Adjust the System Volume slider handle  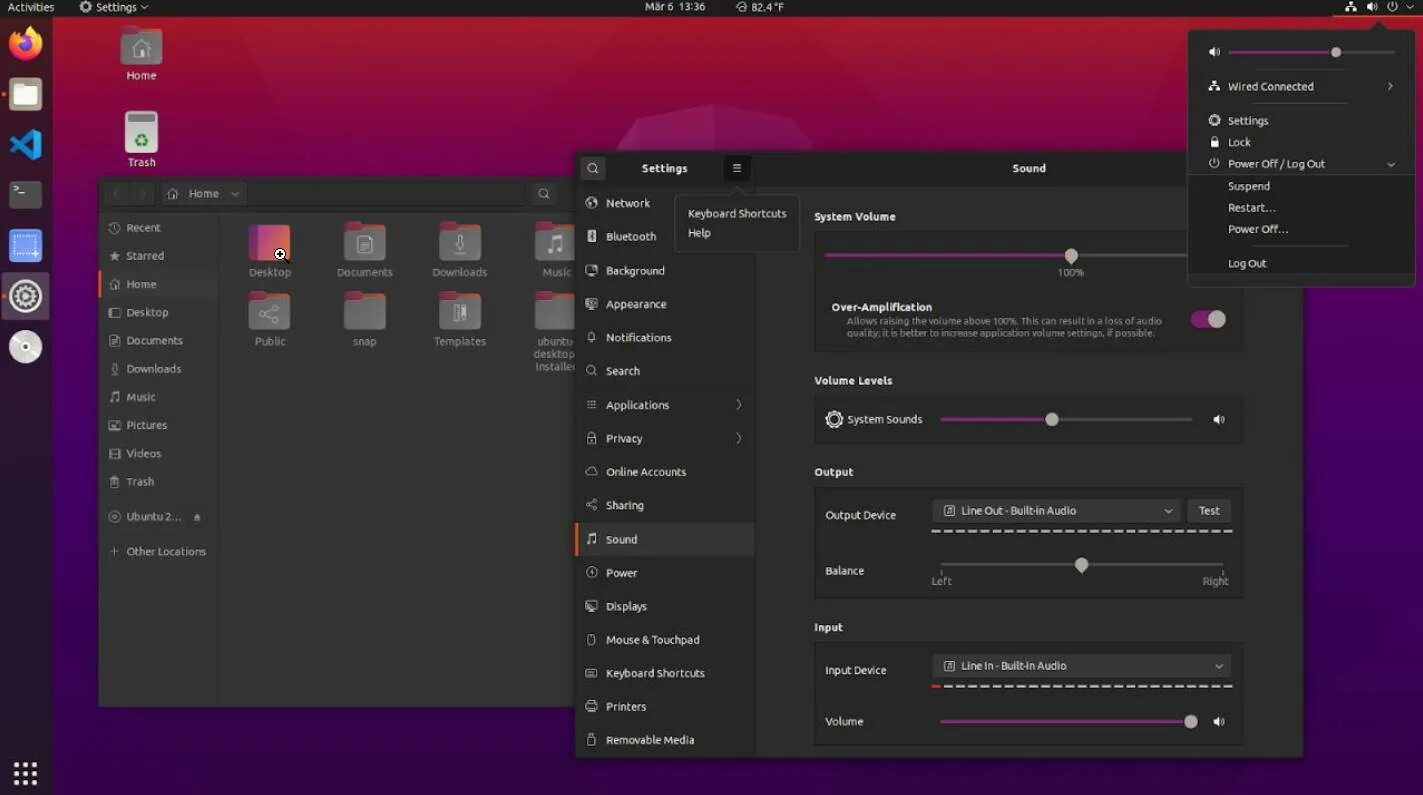[x=1071, y=256]
